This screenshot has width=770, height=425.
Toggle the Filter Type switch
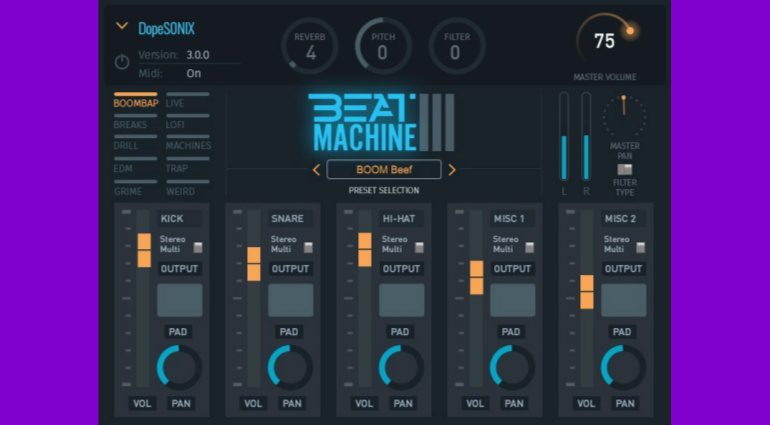pos(625,170)
